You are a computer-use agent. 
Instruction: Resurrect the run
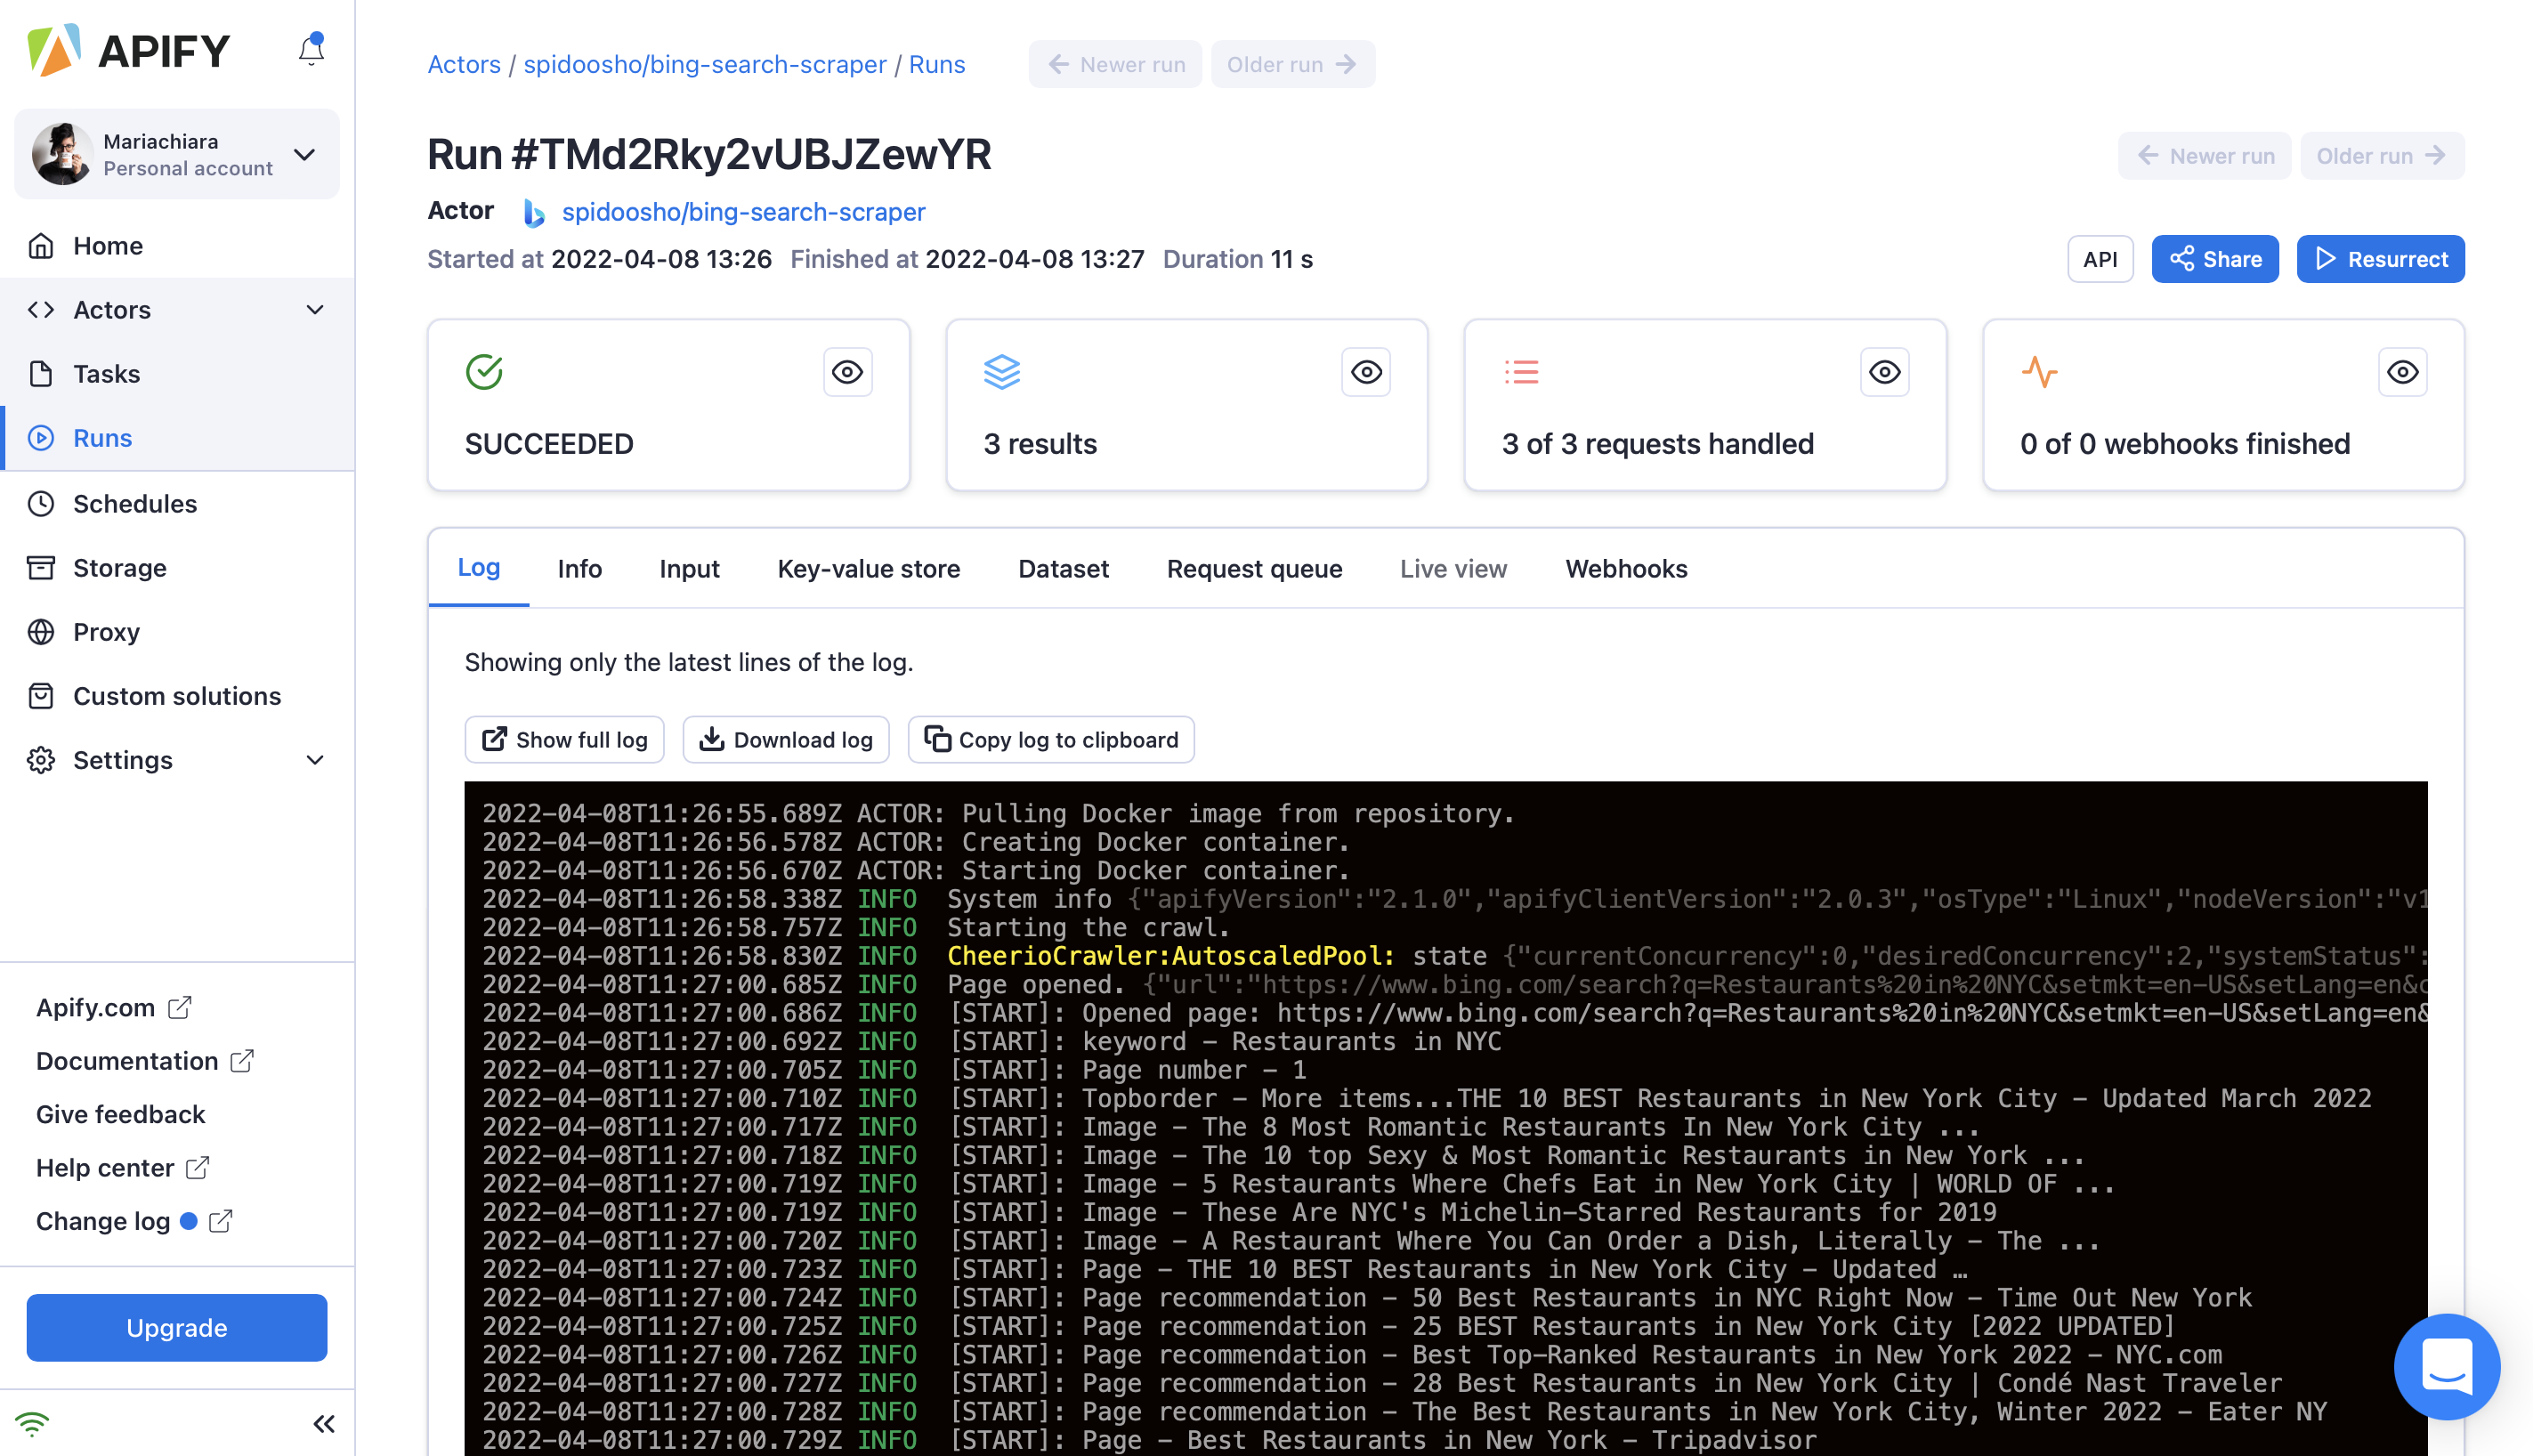(2380, 259)
